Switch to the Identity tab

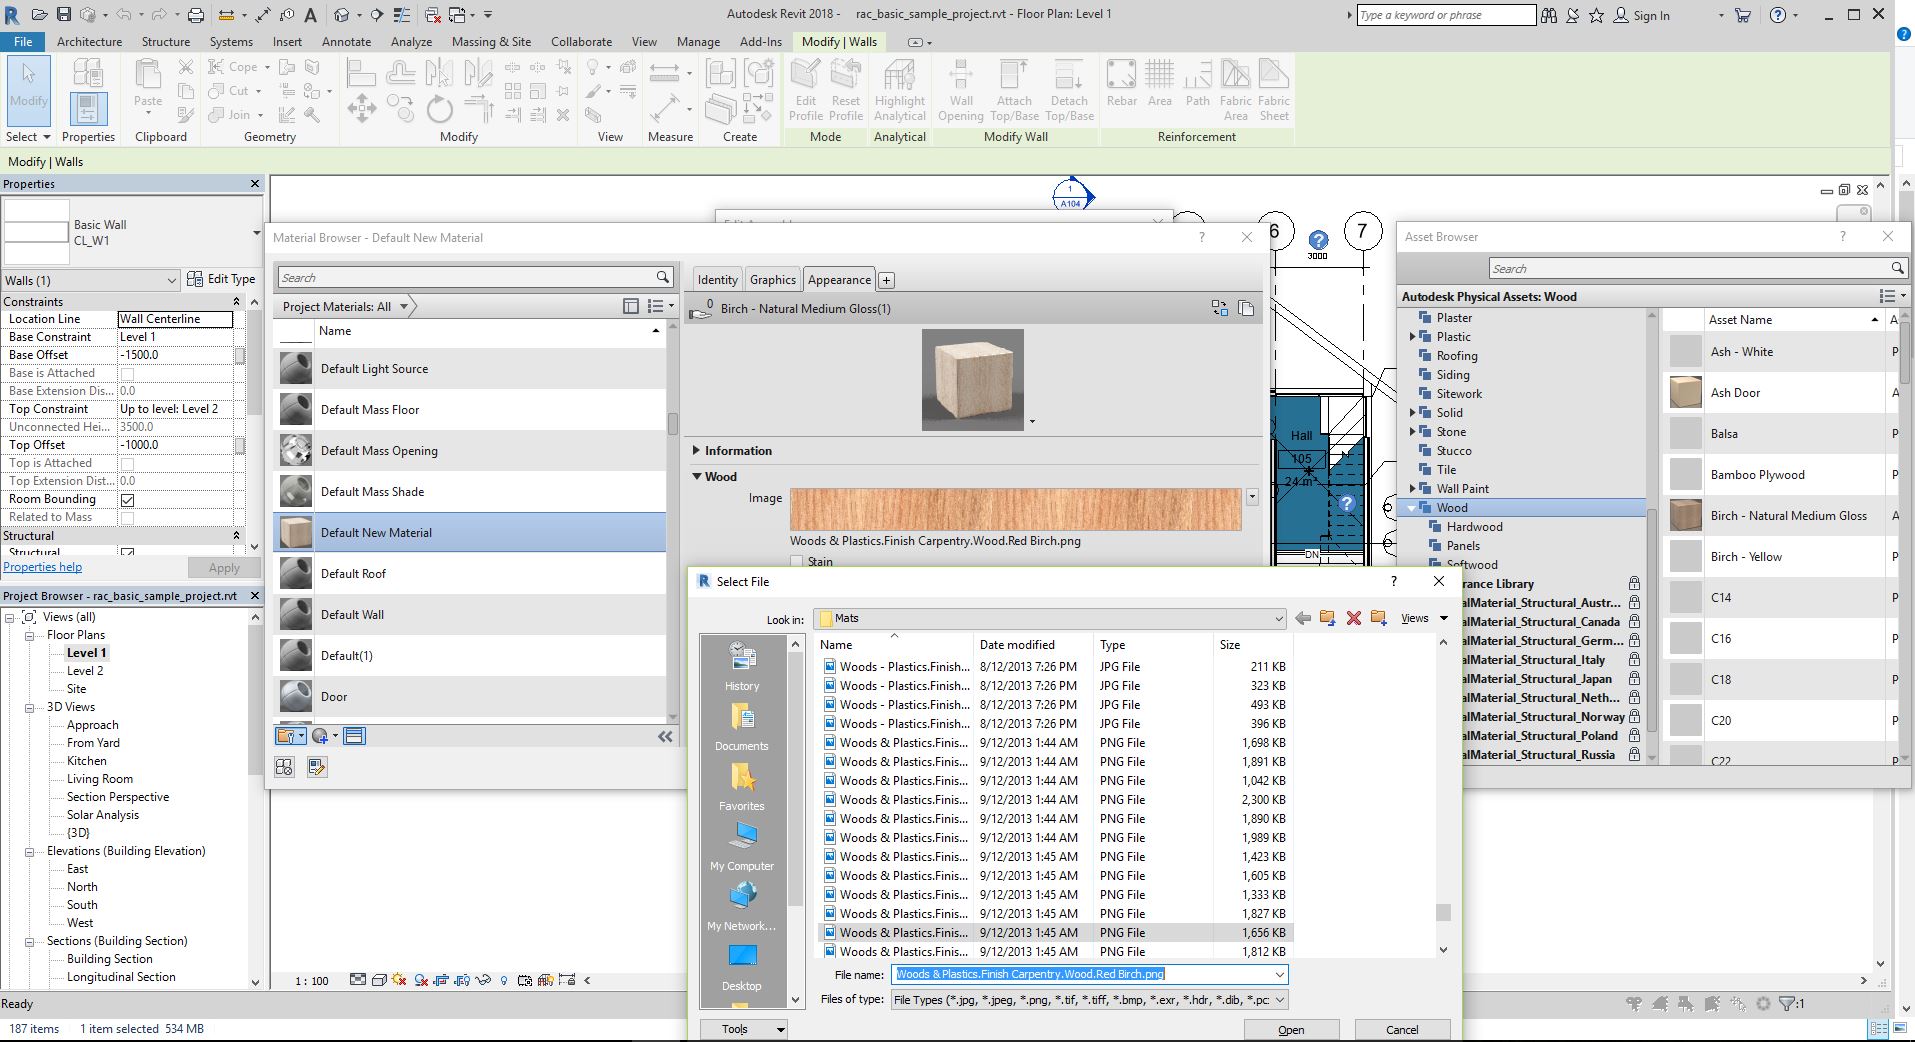click(717, 280)
